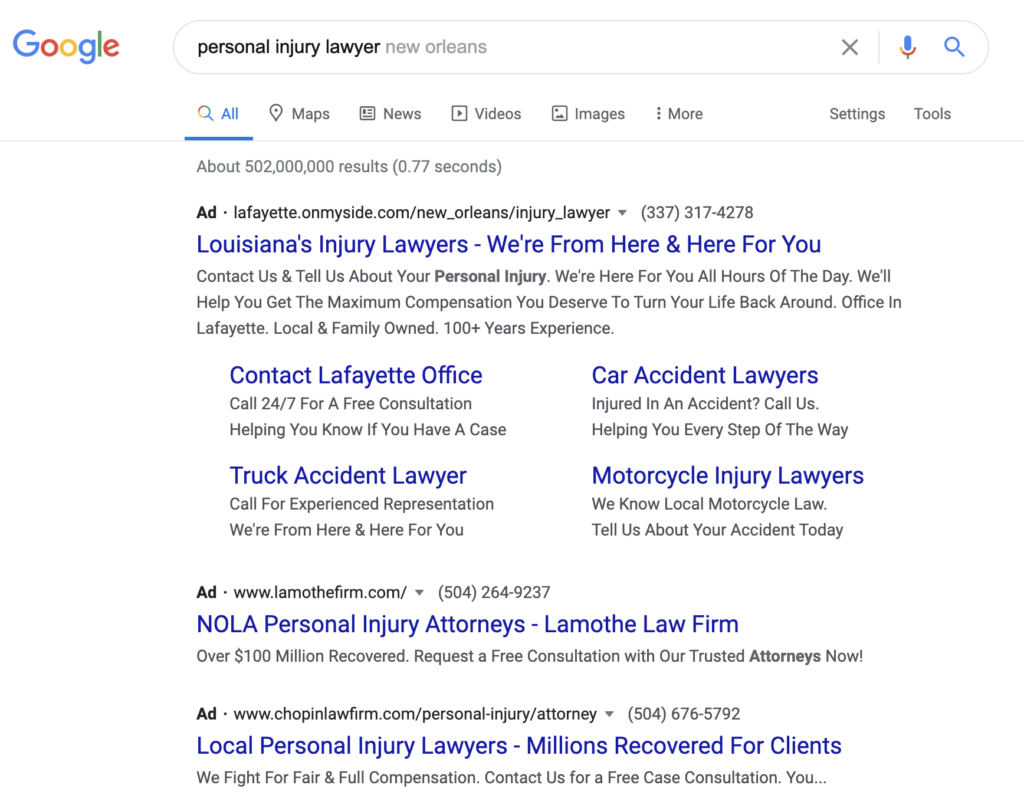Expand dropdown arrow beside www.lamothefirm.com URL
The height and width of the screenshot is (808, 1024).
419,593
